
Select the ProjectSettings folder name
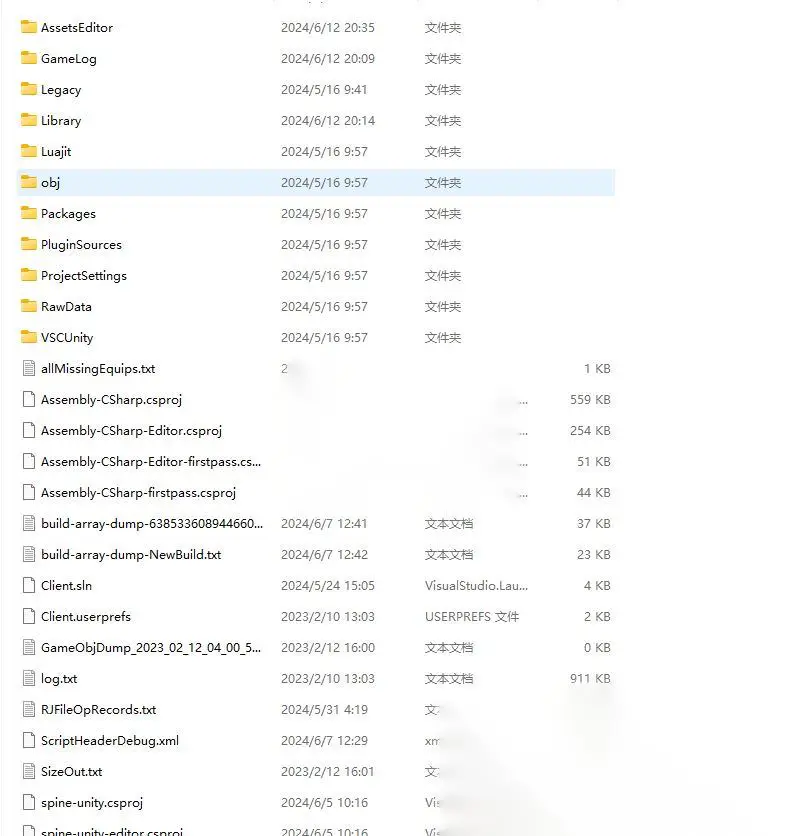[84, 276]
